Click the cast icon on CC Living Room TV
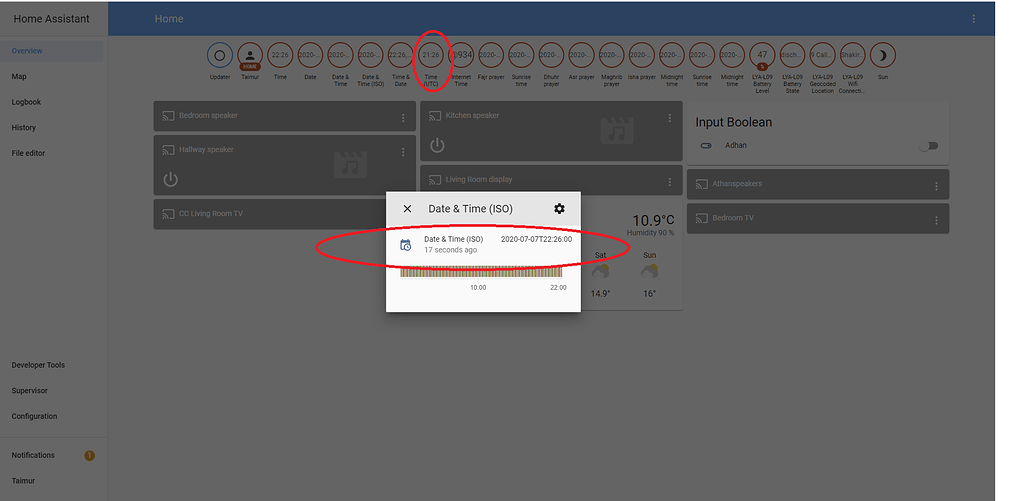 [x=168, y=214]
